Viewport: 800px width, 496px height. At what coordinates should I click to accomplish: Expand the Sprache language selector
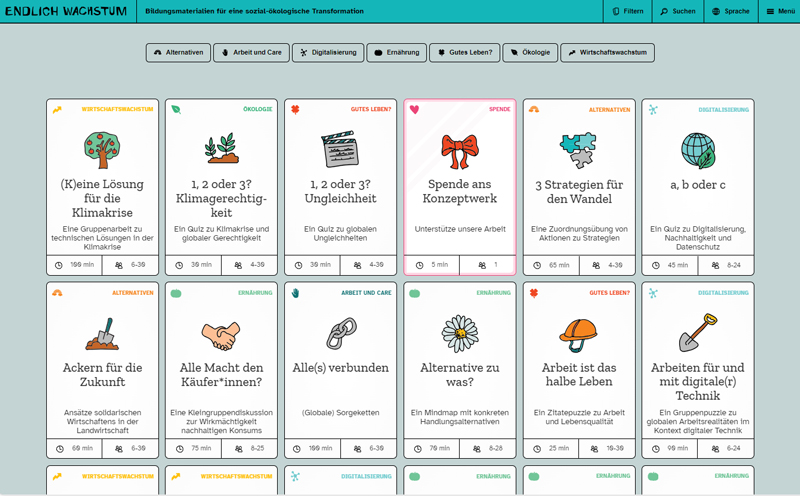[x=730, y=11]
